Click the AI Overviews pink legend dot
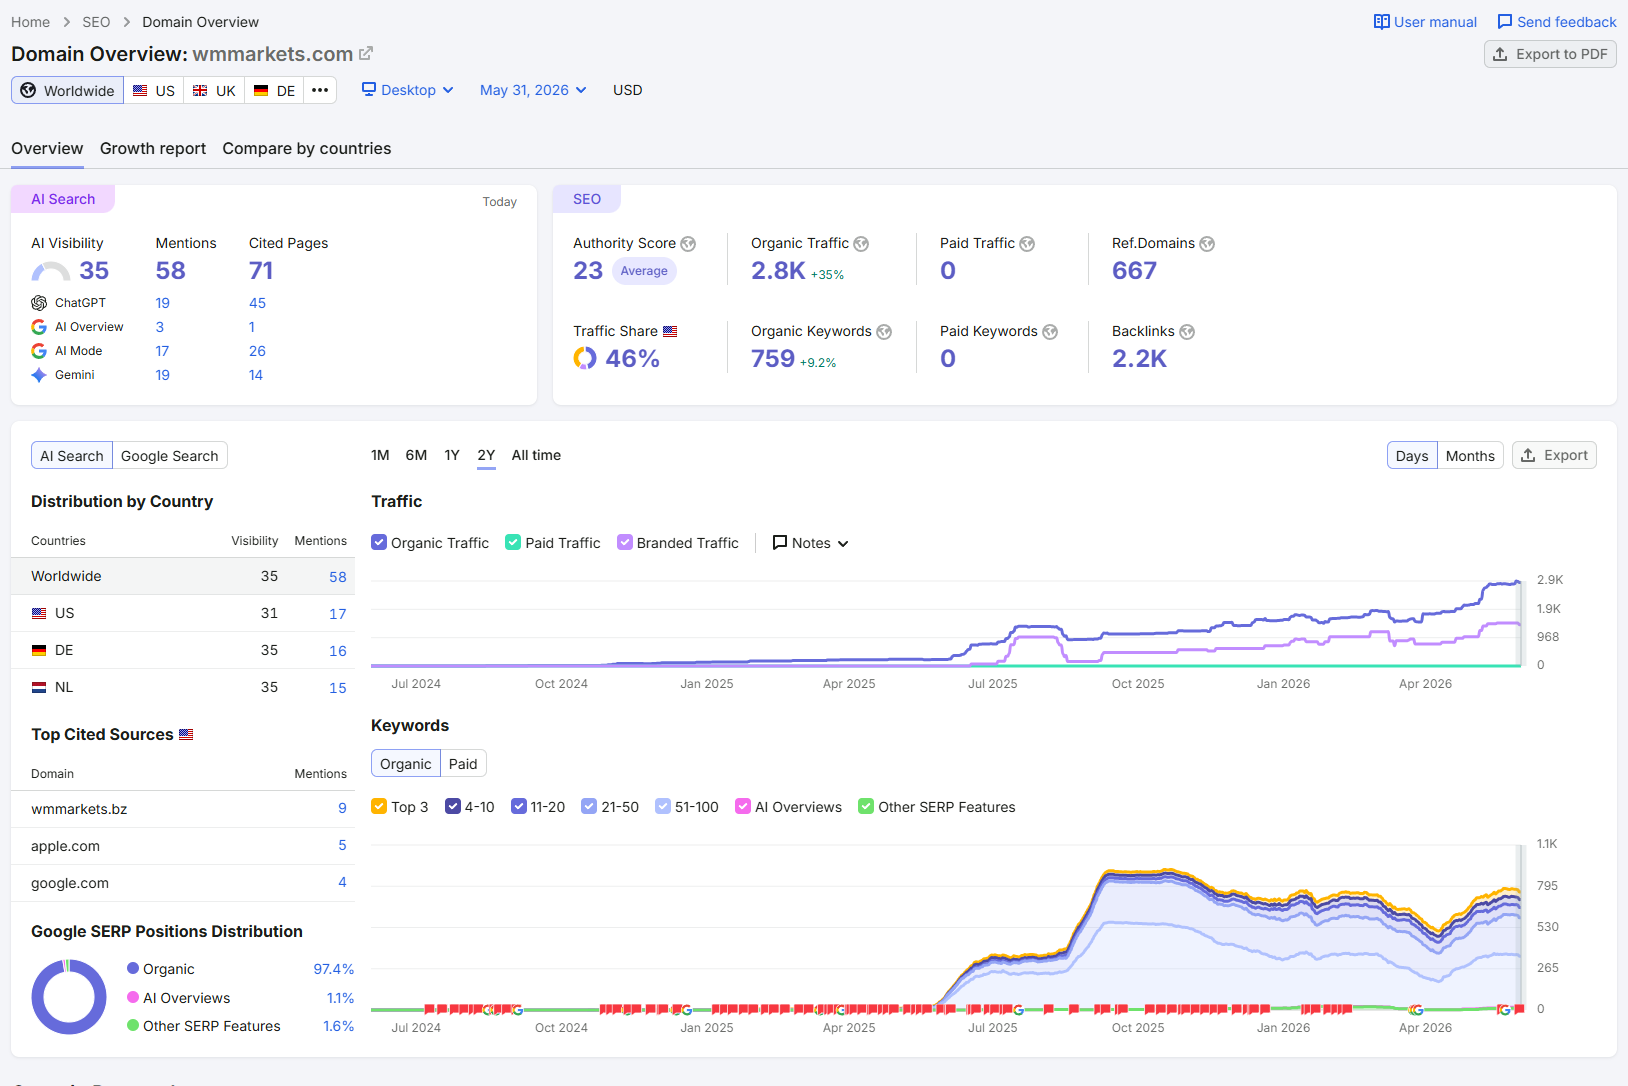 coord(133,997)
